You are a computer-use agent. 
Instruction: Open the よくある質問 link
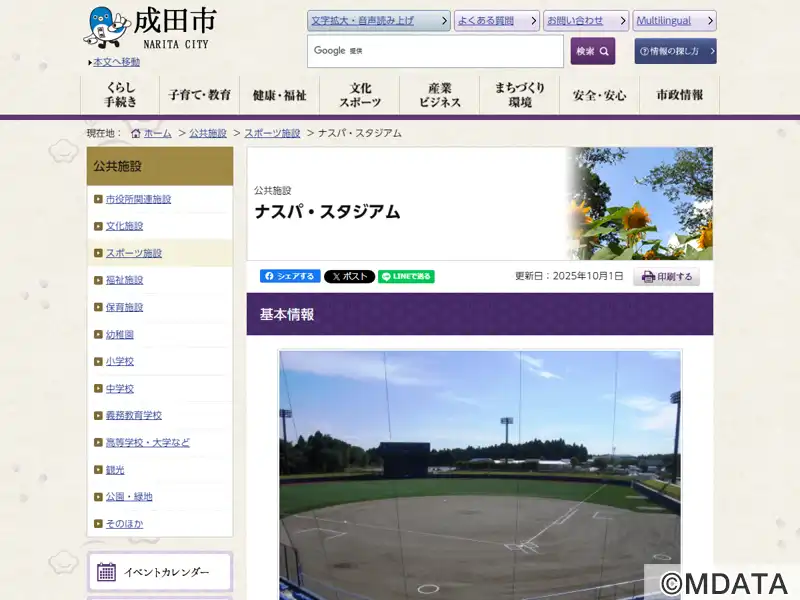496,21
